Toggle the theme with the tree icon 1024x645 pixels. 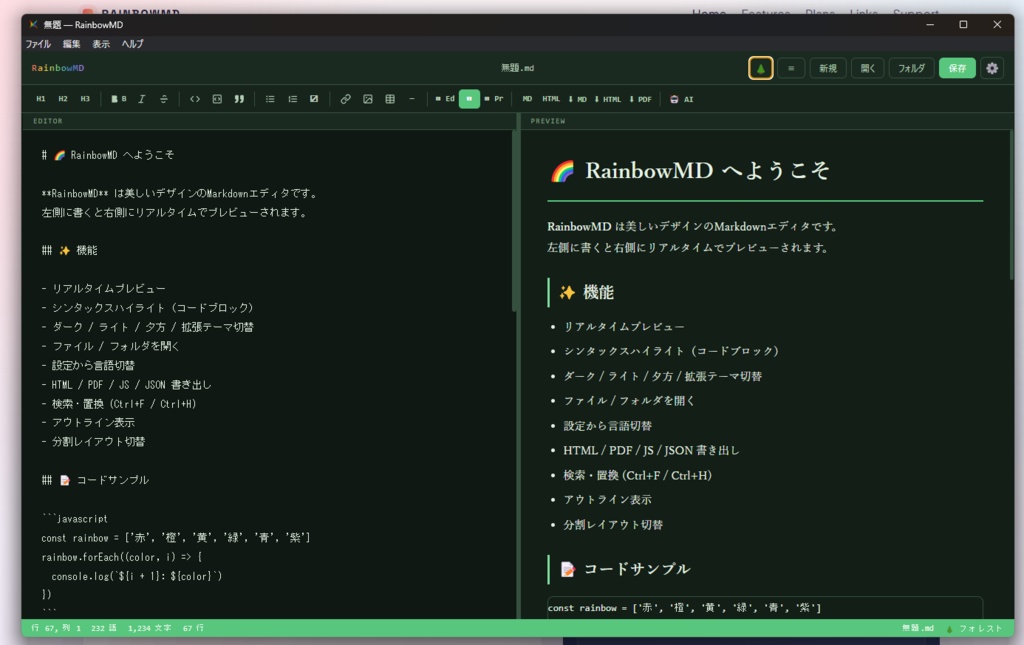tap(762, 67)
